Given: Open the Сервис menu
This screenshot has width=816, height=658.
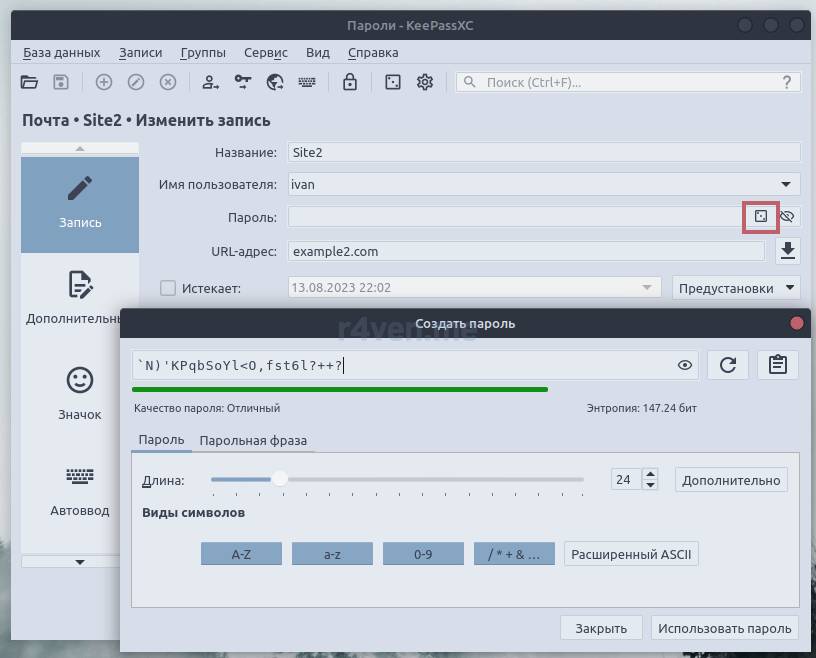Looking at the screenshot, I should (263, 52).
